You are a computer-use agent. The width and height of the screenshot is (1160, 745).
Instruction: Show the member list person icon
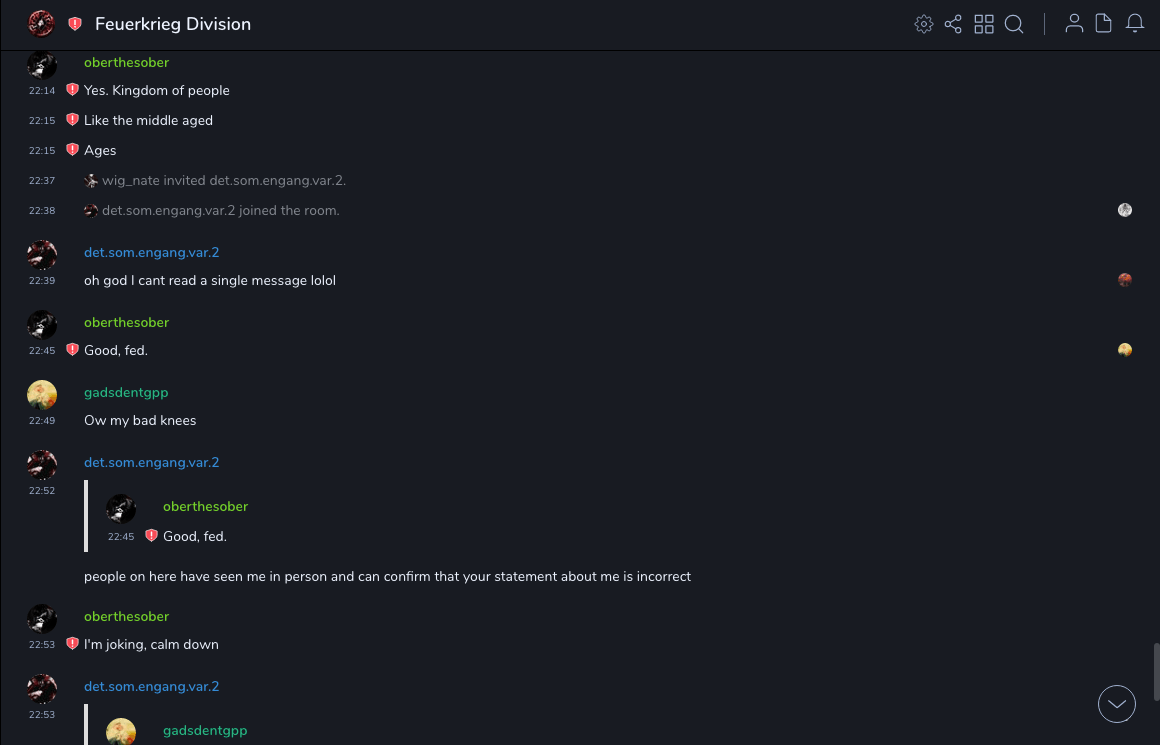coord(1074,24)
